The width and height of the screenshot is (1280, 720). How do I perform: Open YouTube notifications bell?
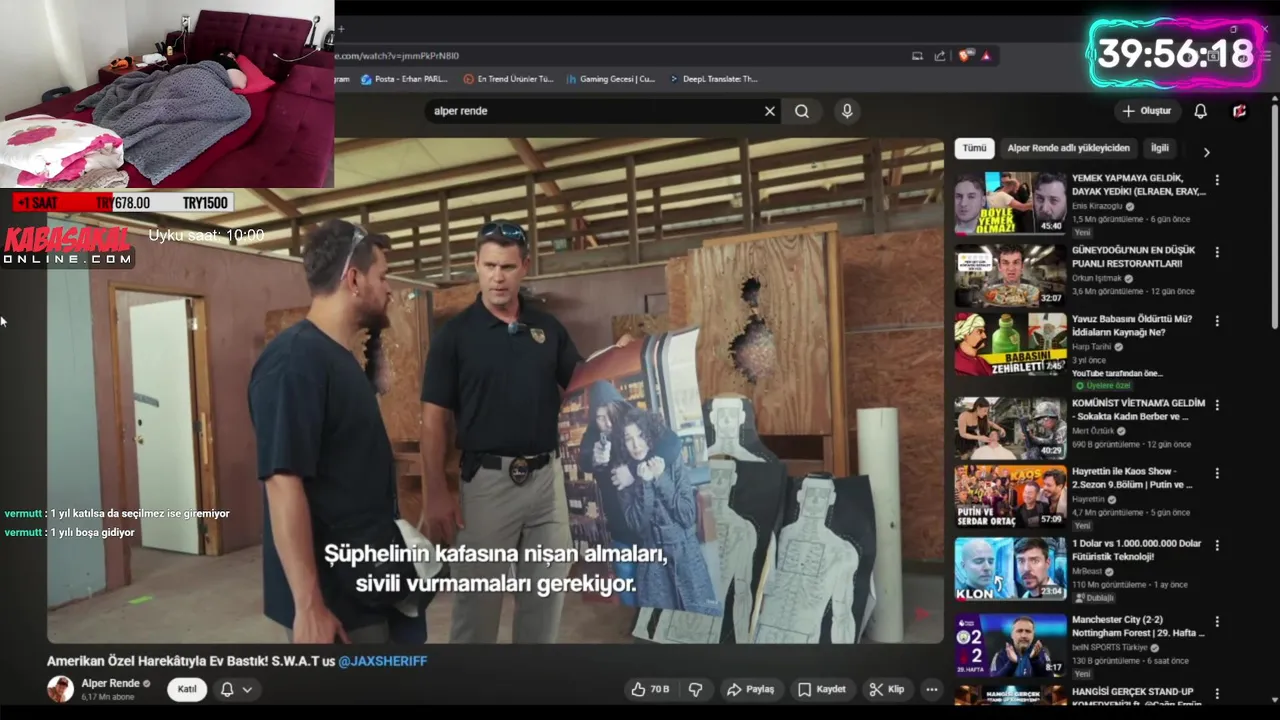[x=1200, y=111]
